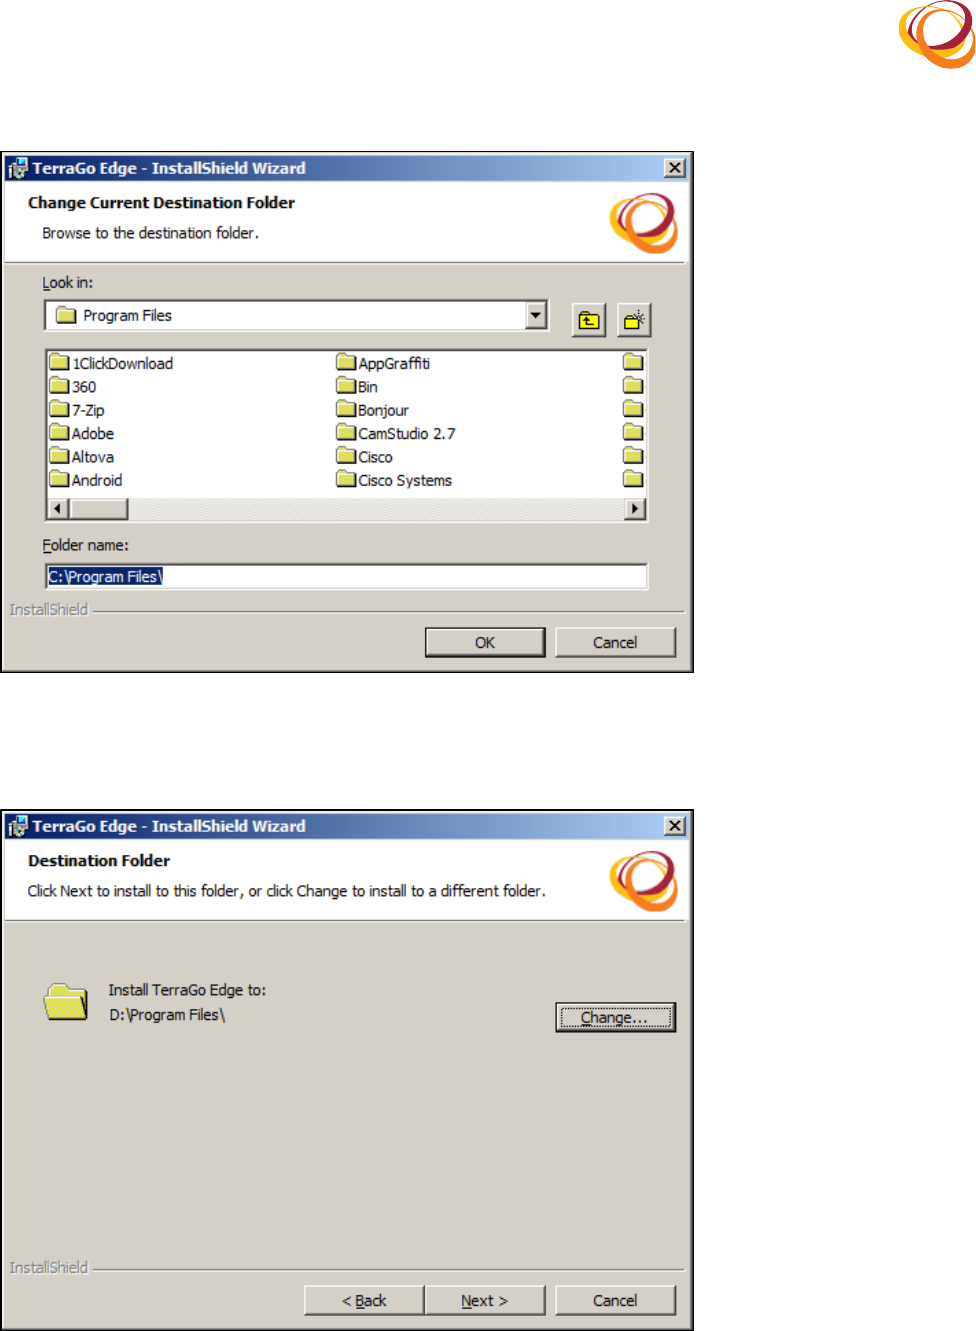Select the Adobe folder
This screenshot has height=1331, width=976.
(x=82, y=433)
